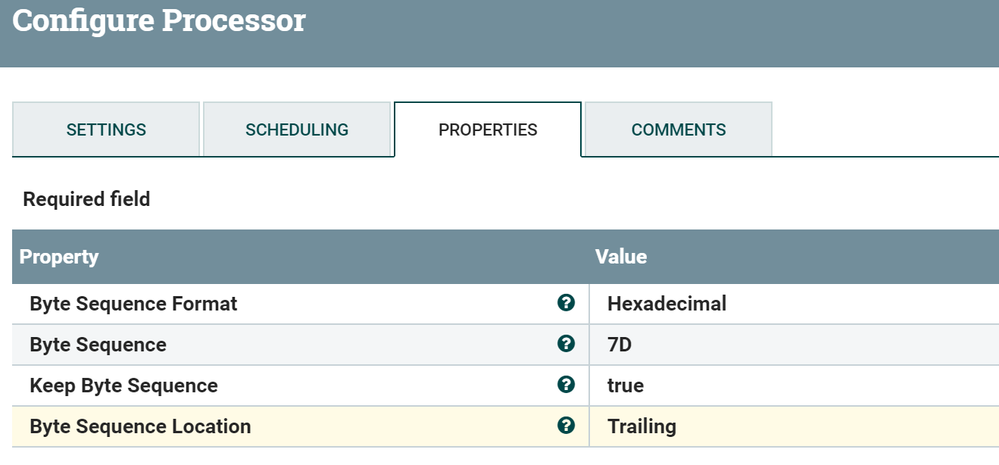This screenshot has height=465, width=999.
Task: Change the Keep Byte Sequence true value
Action: pyautogui.click(x=625, y=385)
